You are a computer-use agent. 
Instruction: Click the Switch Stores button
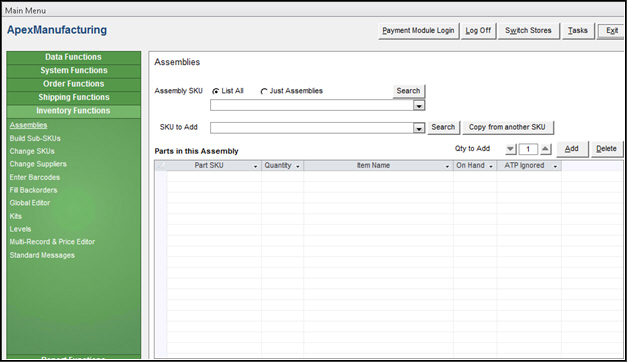tap(528, 31)
